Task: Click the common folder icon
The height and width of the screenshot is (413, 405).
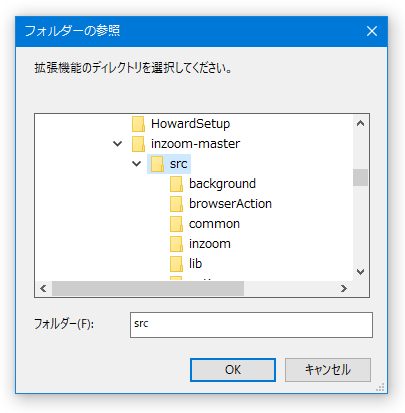Action: [176, 224]
